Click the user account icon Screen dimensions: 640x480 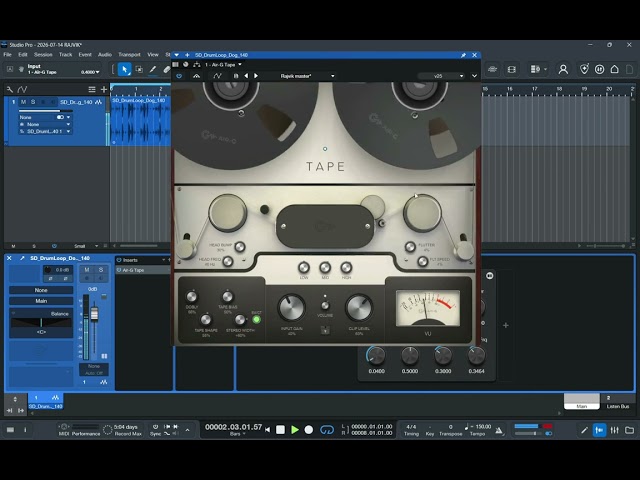[563, 69]
